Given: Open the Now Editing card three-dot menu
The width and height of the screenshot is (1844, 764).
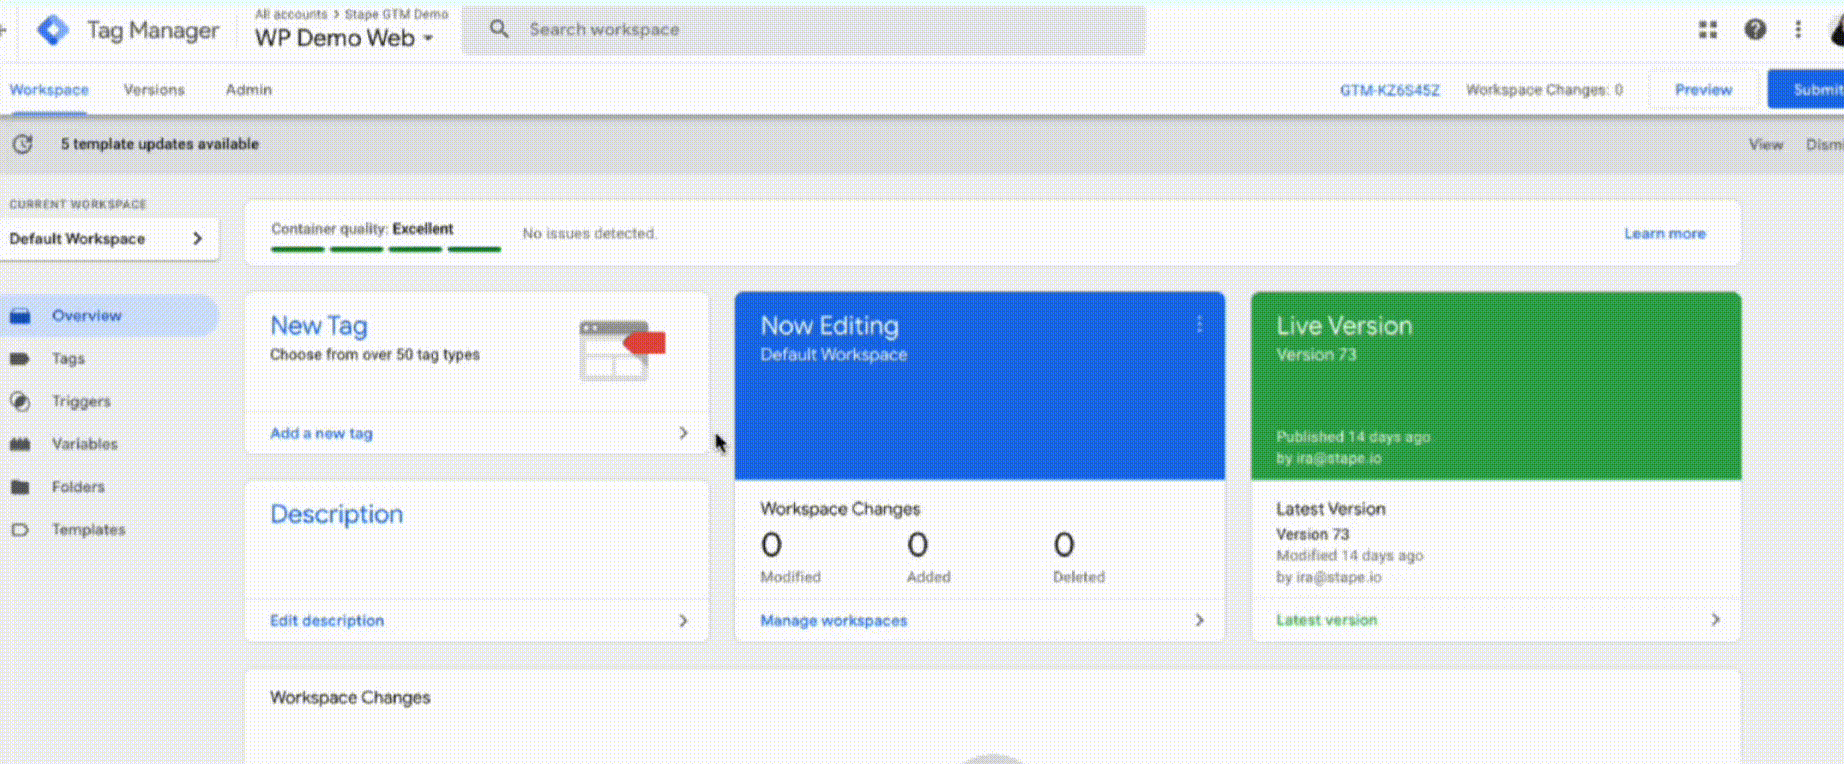Looking at the screenshot, I should (x=1199, y=325).
